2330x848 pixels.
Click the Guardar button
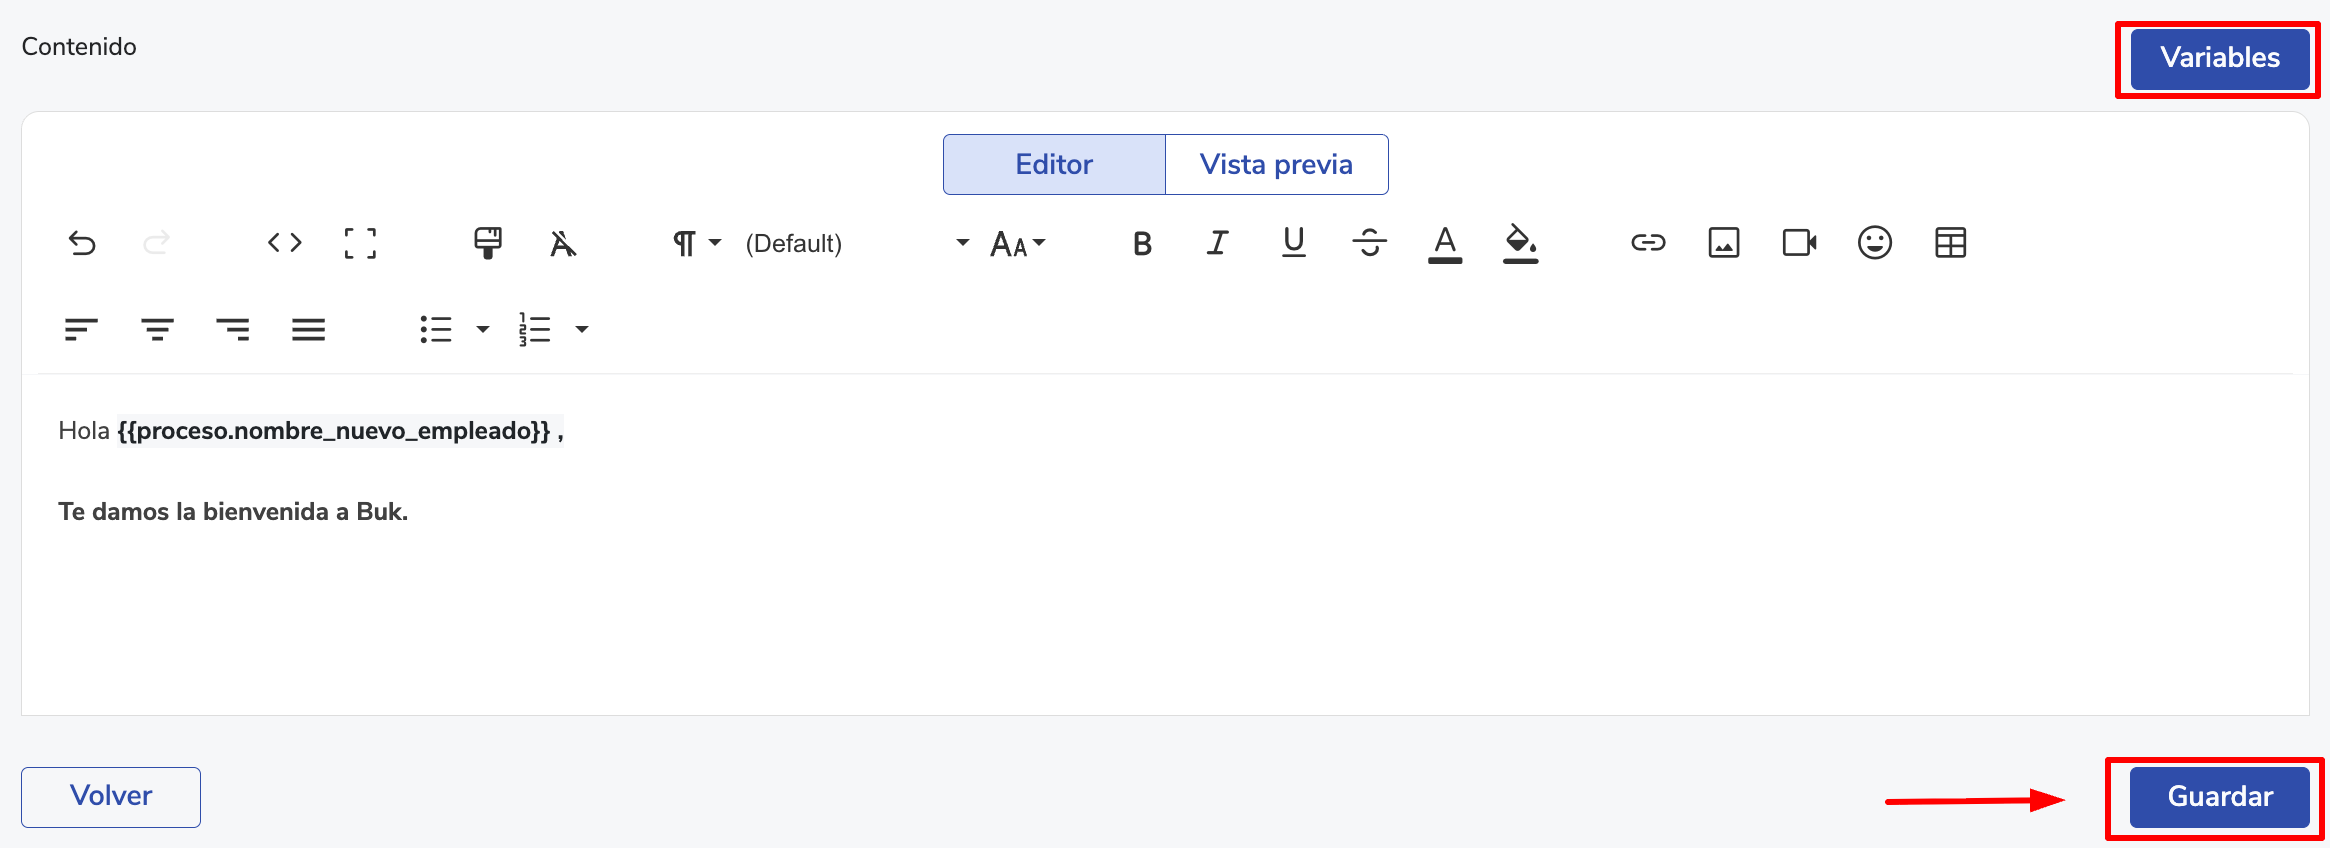2219,797
